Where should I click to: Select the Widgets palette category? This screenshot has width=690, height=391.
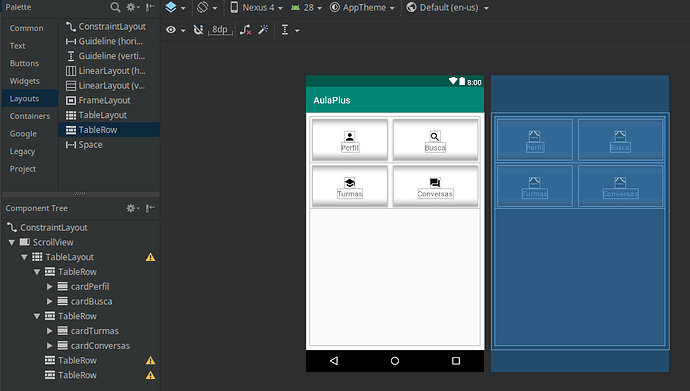coord(25,81)
